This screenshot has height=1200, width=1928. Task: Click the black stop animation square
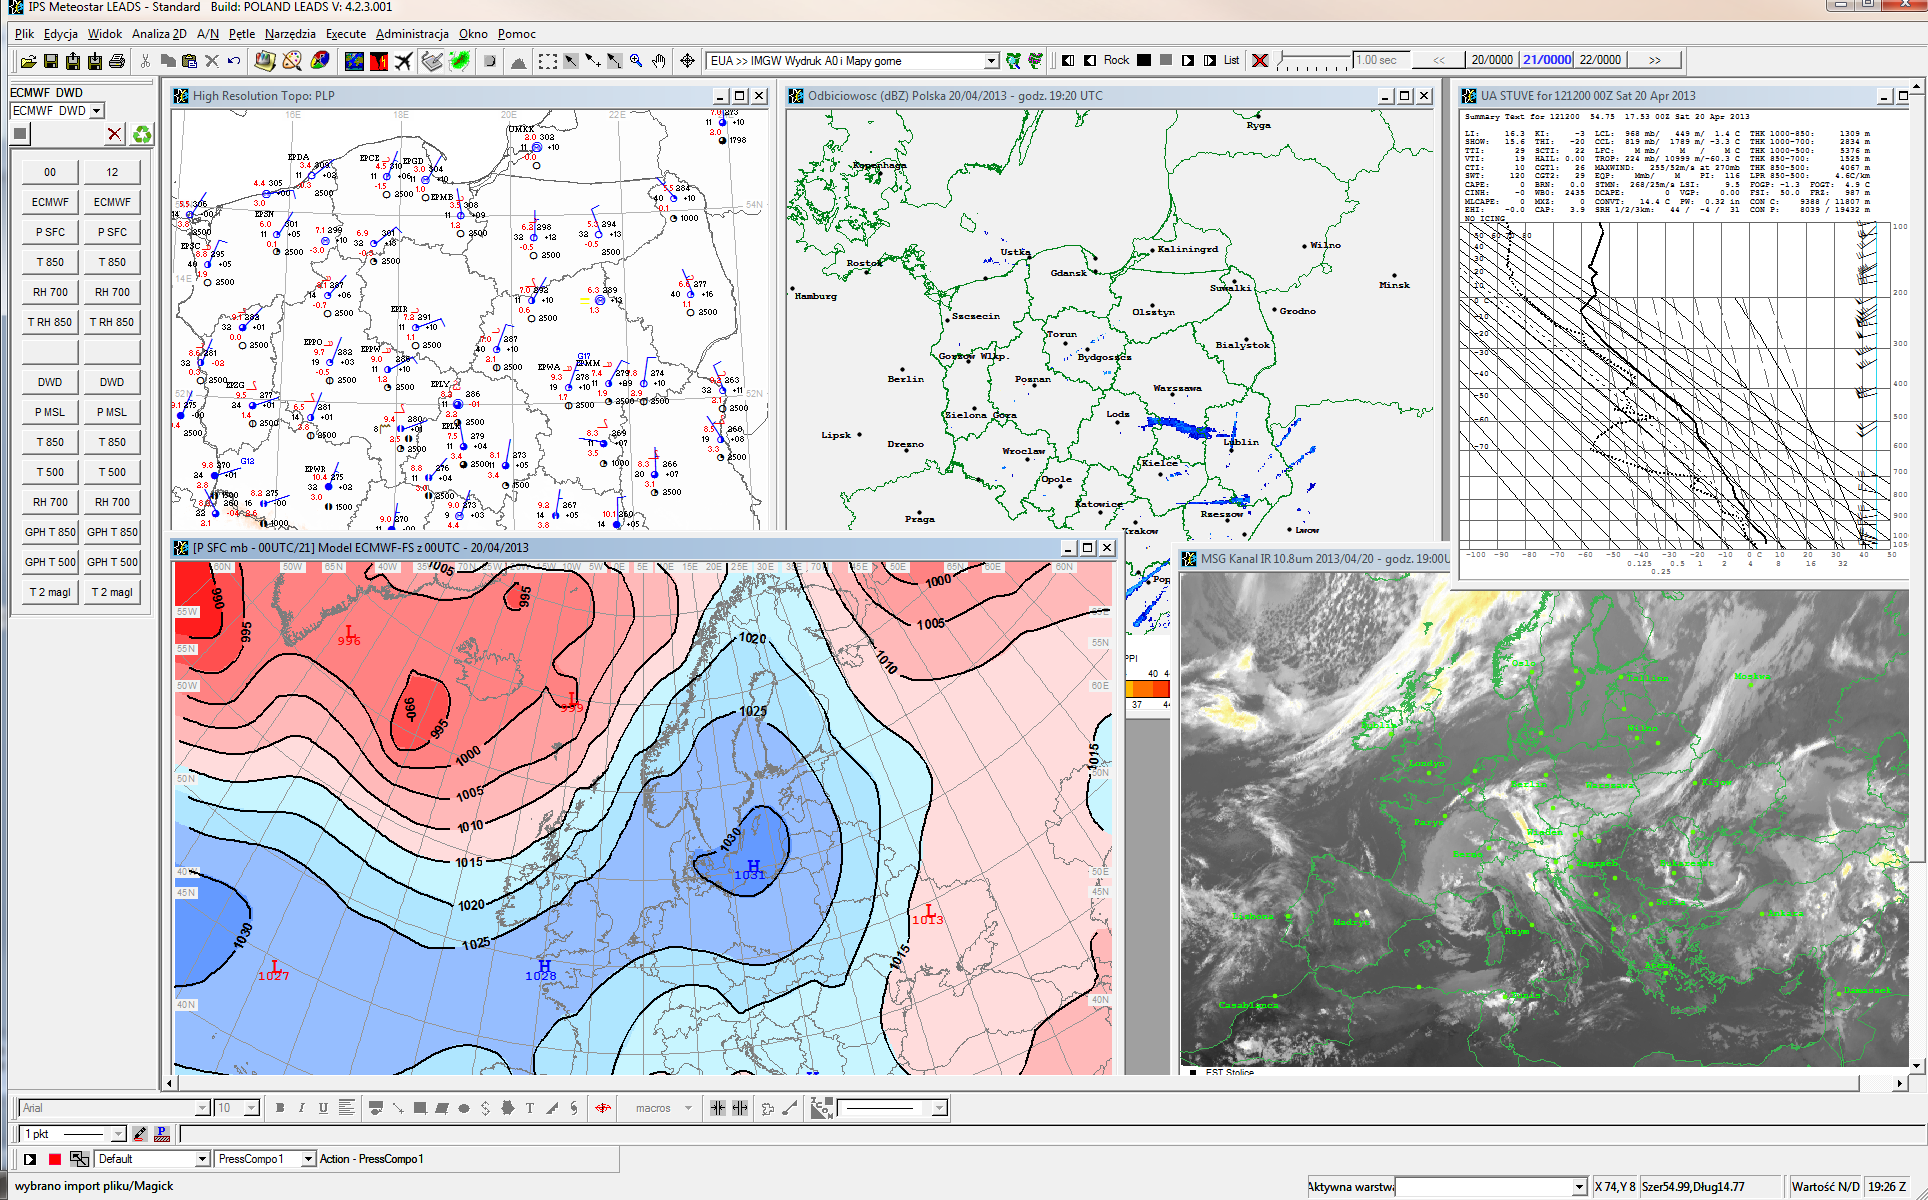[x=1144, y=60]
